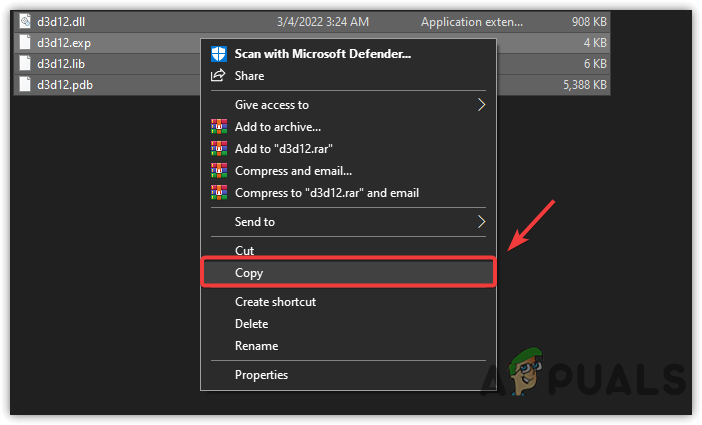The image size is (702, 425).
Task: Choose Compress and email option
Action: point(348,171)
